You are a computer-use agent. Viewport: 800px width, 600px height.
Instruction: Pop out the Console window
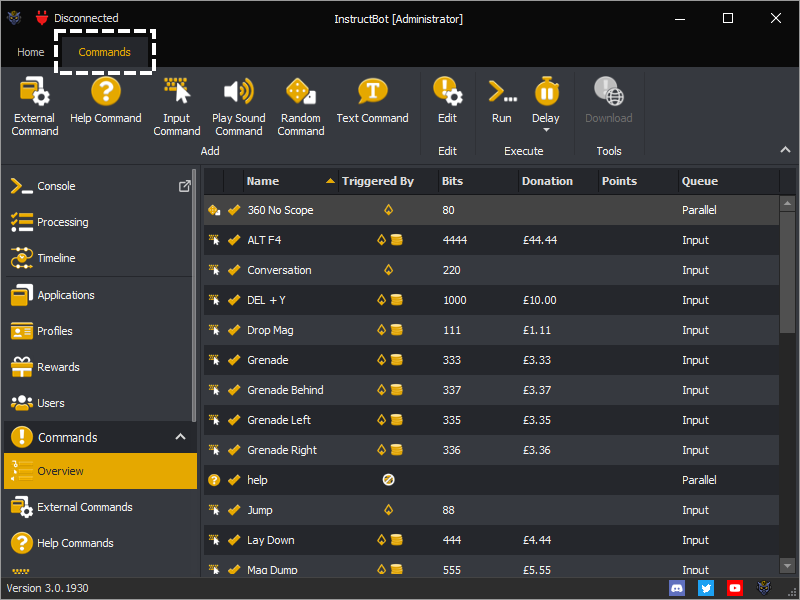[184, 186]
